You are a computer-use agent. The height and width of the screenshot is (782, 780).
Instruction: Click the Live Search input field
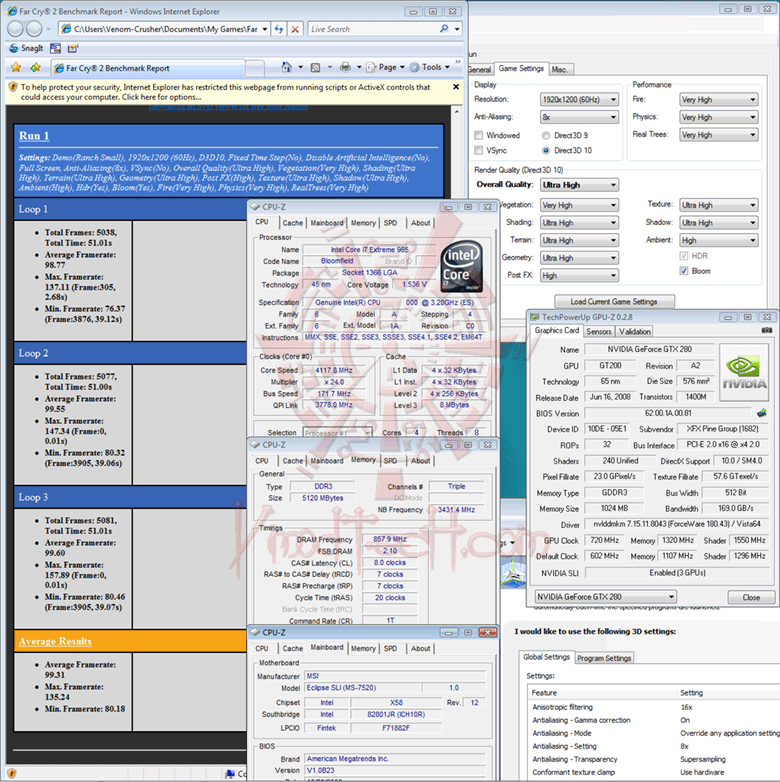pyautogui.click(x=373, y=29)
